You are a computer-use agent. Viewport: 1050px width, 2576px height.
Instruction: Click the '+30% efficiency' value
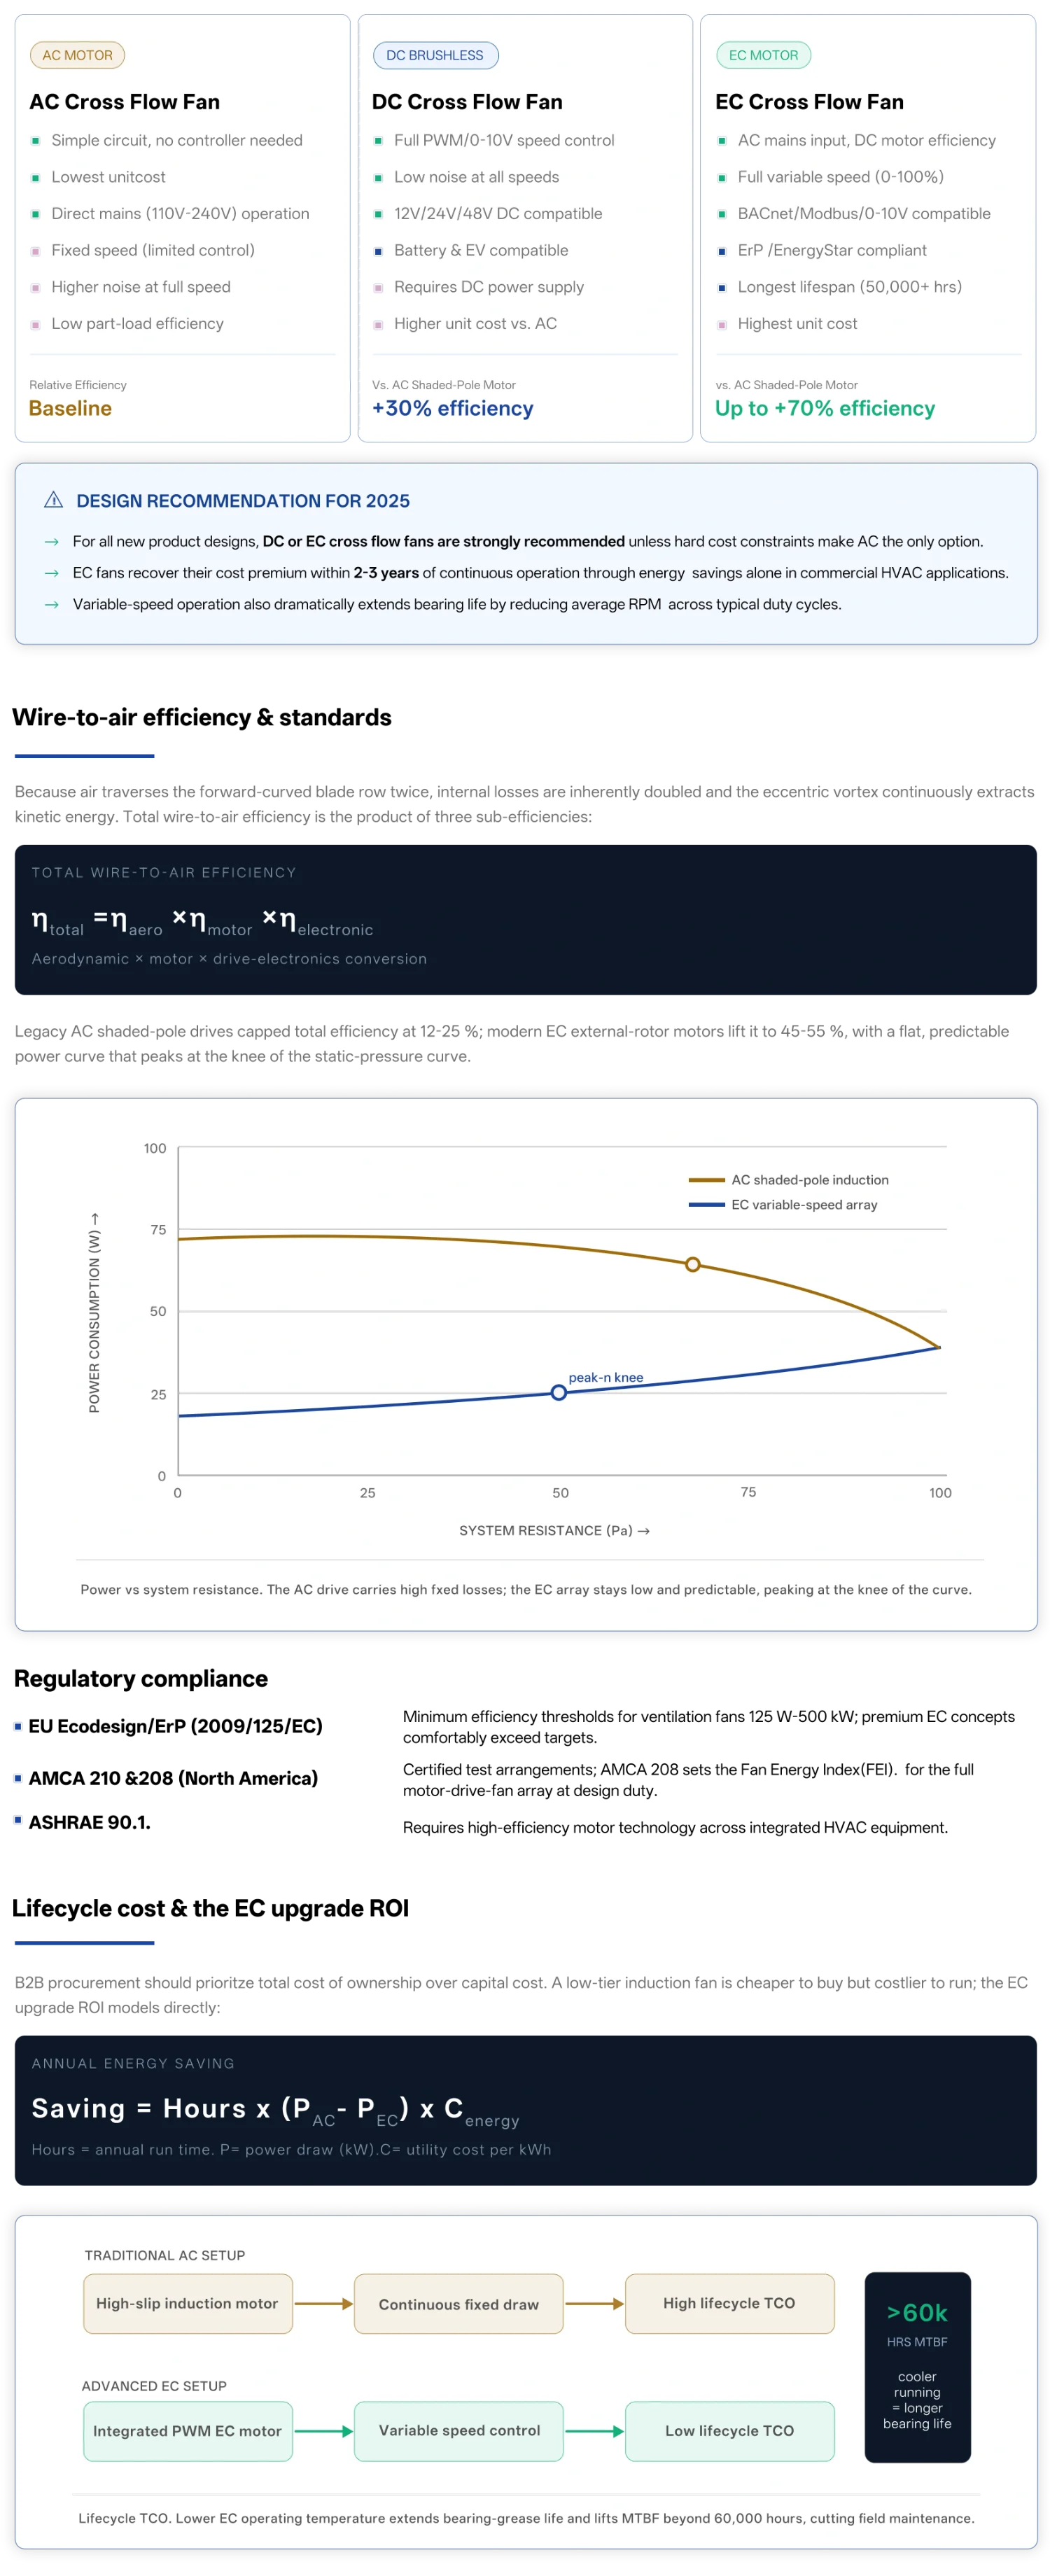click(453, 408)
